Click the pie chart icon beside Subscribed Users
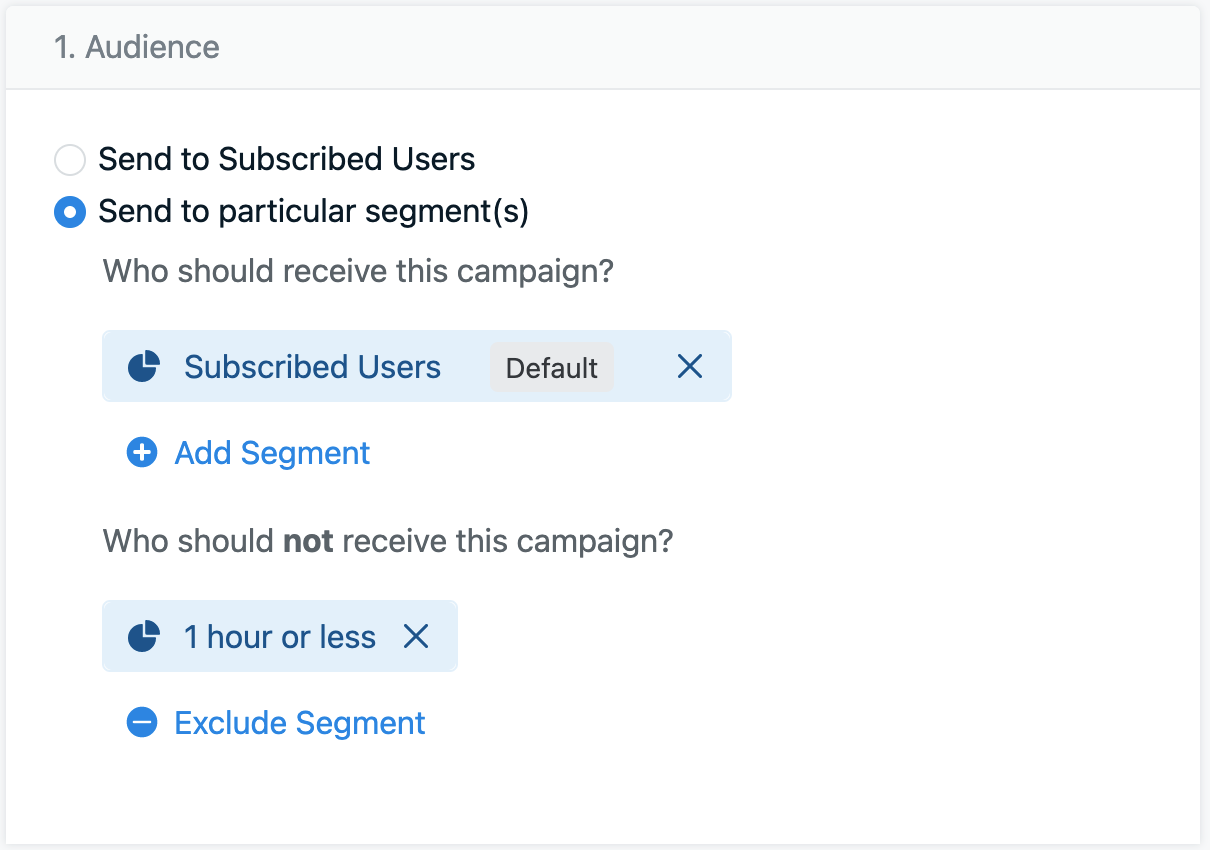 [x=144, y=367]
